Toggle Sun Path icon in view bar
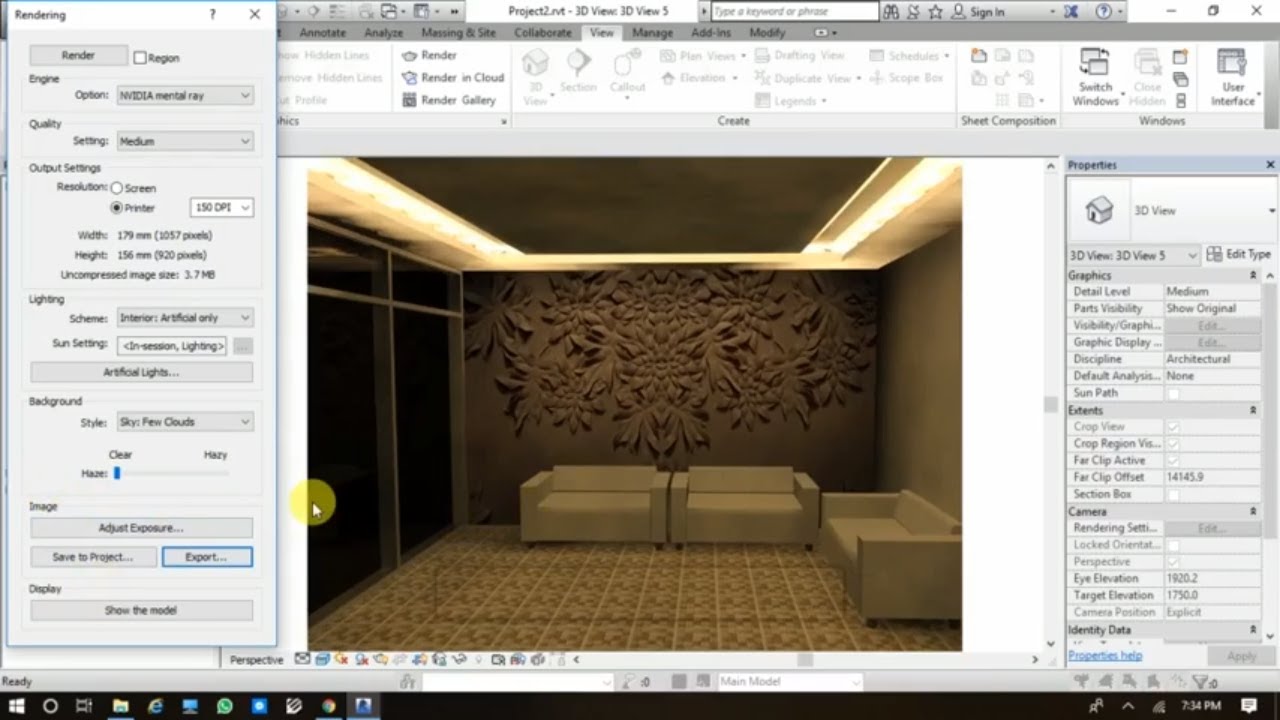This screenshot has height=720, width=1280. click(x=341, y=659)
